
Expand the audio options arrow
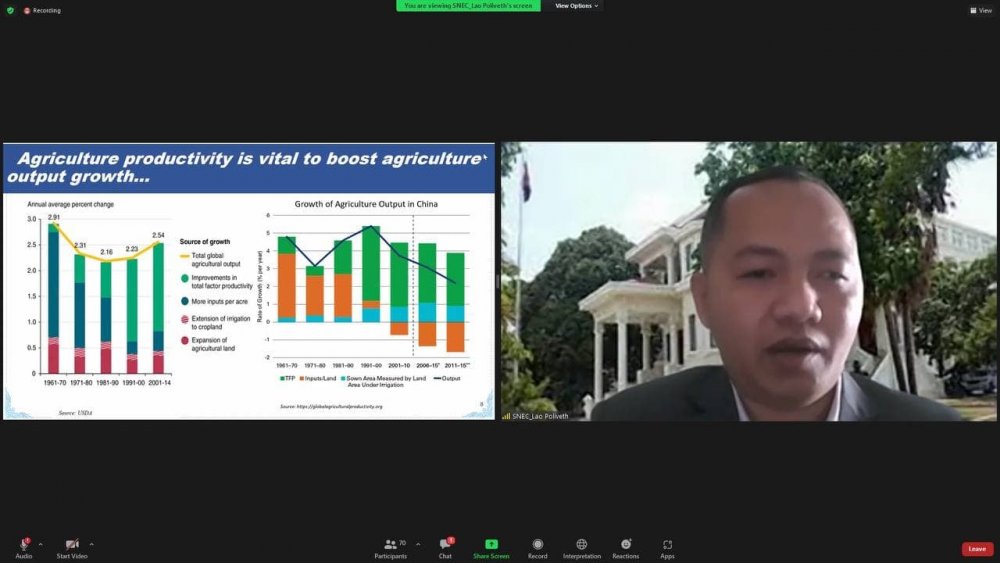coord(40,545)
